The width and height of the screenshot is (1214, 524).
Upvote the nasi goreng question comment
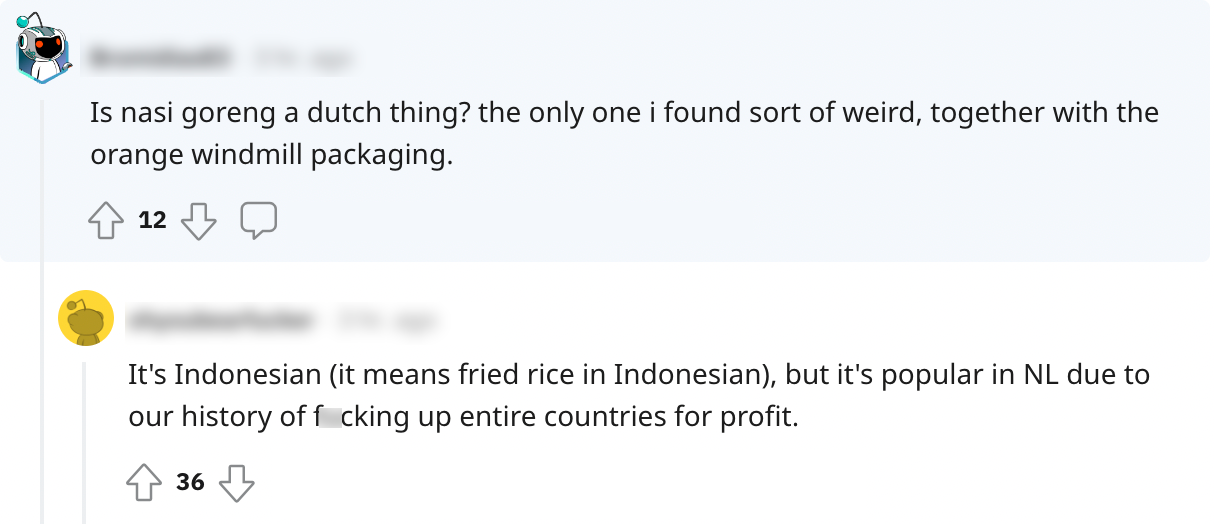click(106, 221)
